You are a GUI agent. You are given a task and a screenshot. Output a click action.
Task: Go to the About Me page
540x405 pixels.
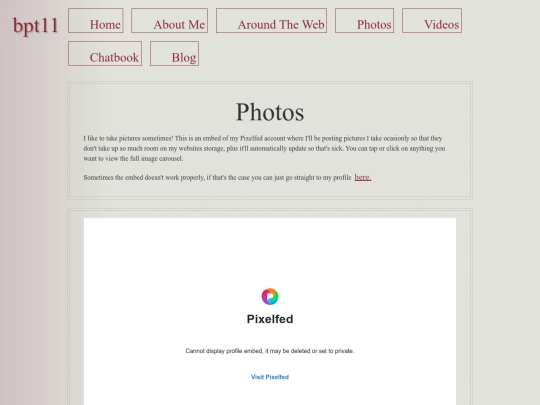point(169,21)
